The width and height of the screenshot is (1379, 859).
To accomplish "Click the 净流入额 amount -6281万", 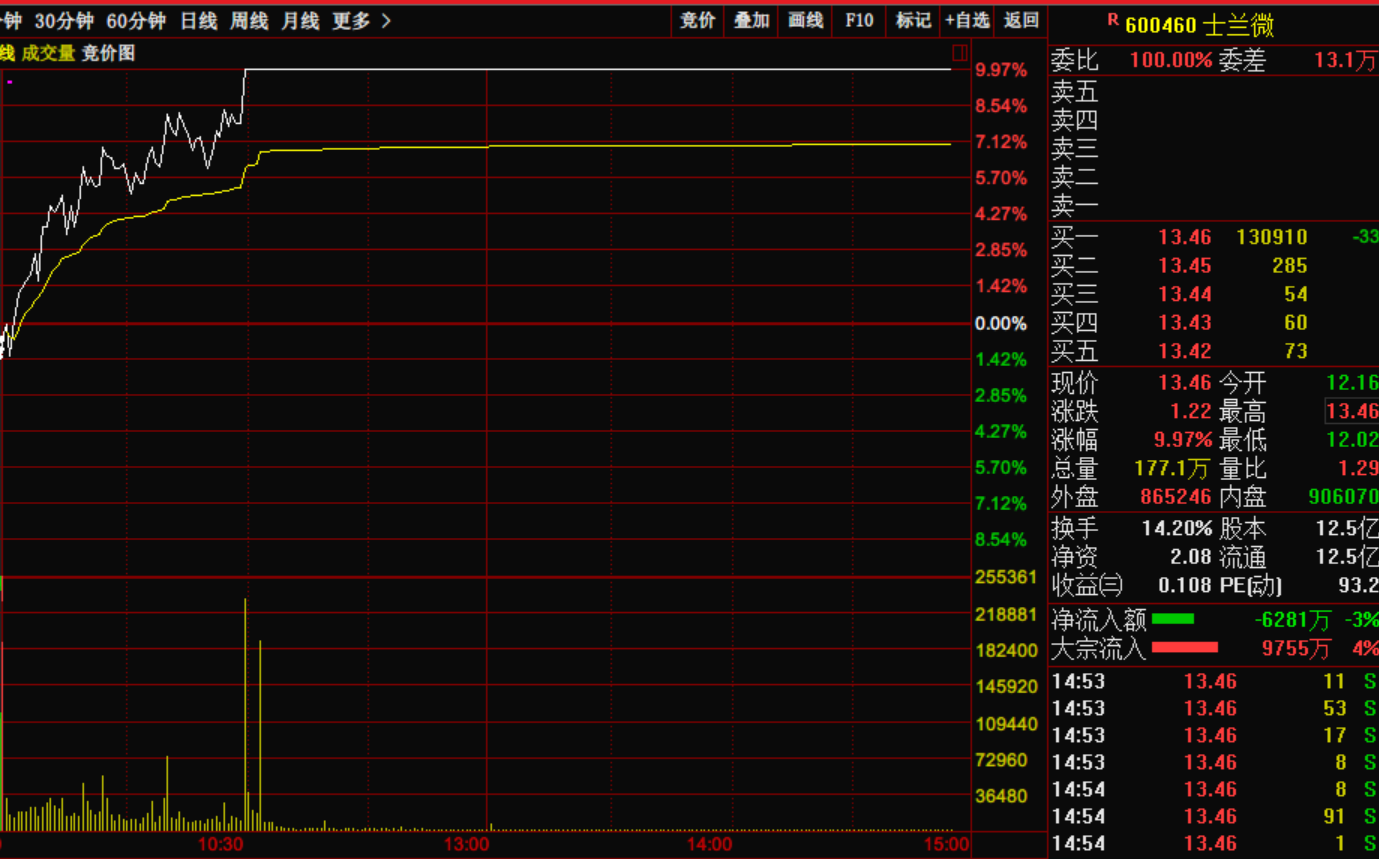I will pos(1293,620).
